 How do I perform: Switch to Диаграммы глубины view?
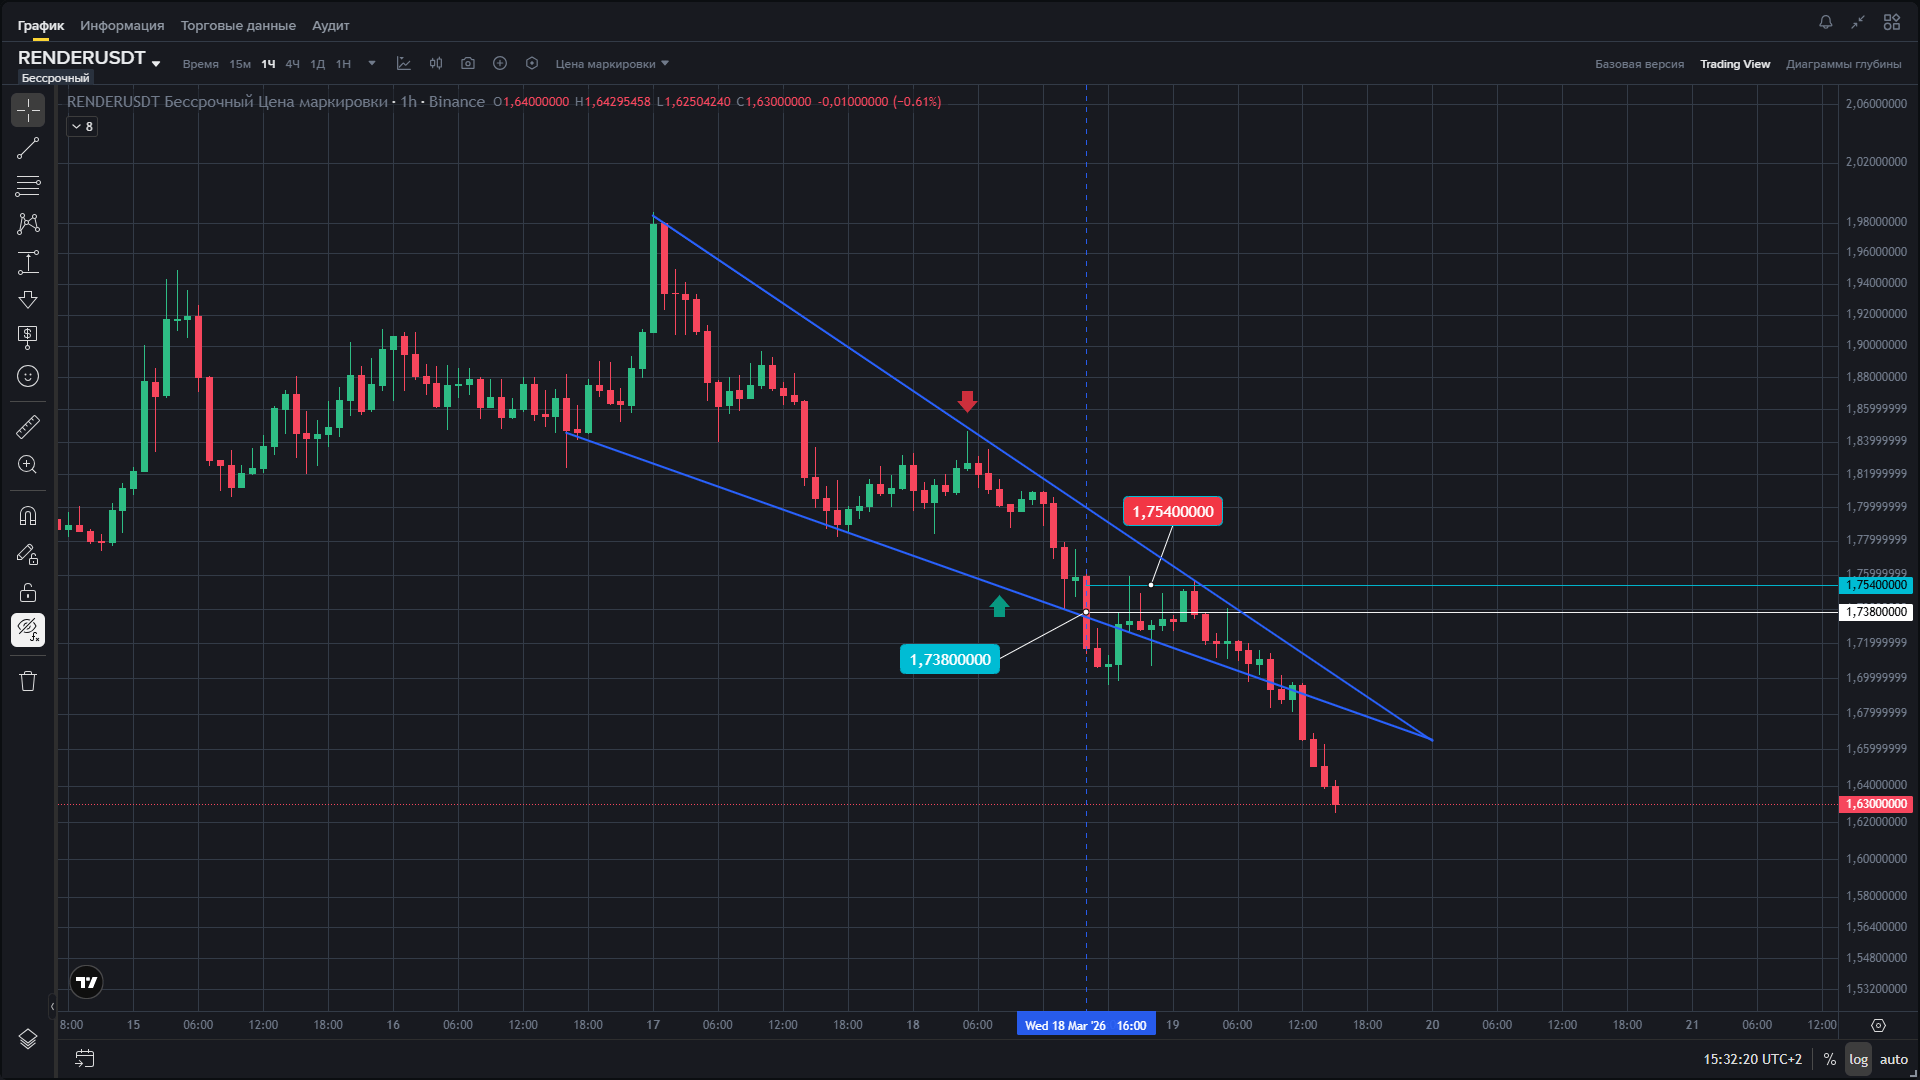1843,64
